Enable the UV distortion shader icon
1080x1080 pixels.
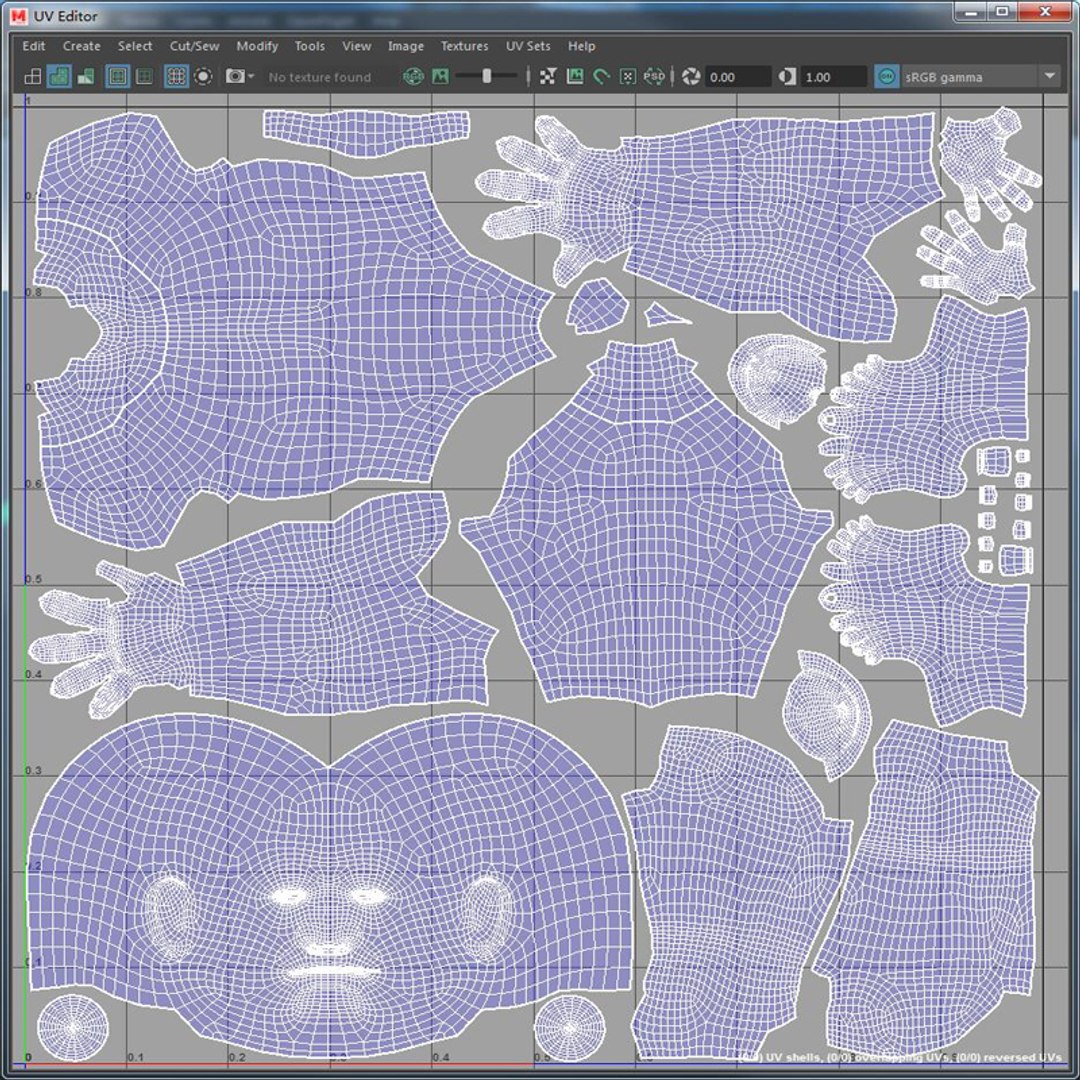click(86, 76)
